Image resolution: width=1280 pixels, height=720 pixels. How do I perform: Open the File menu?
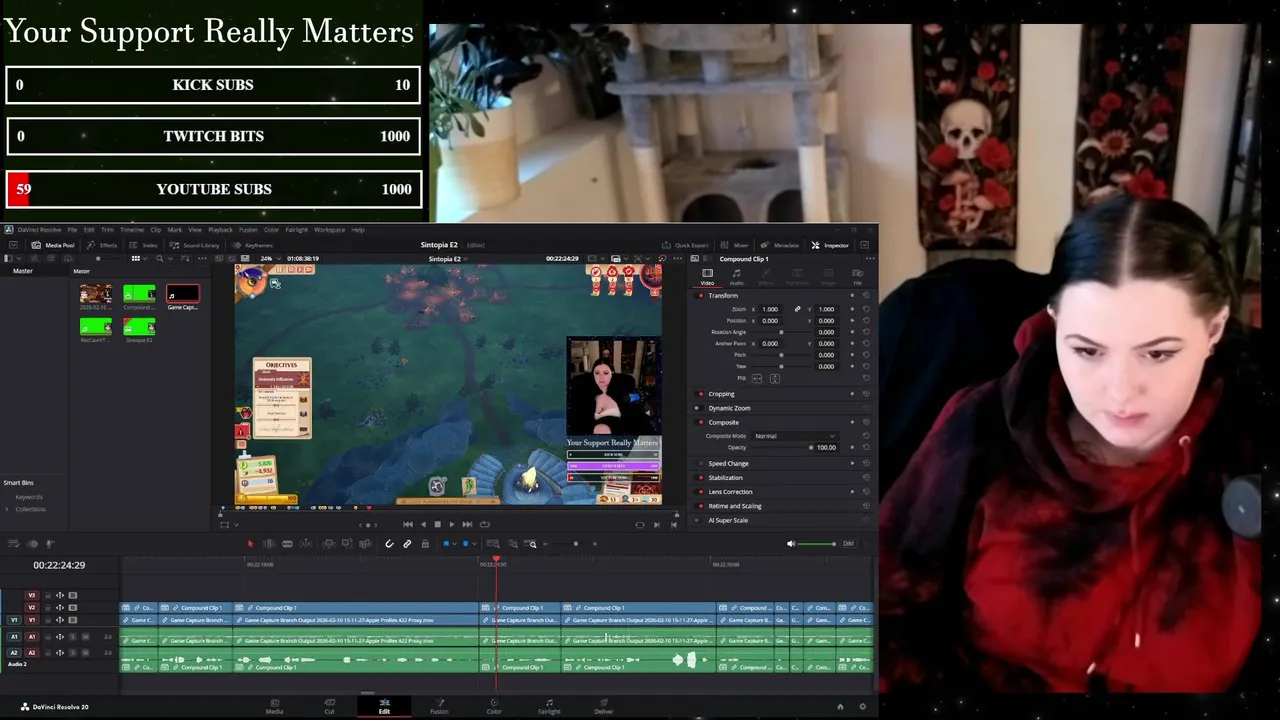point(72,230)
